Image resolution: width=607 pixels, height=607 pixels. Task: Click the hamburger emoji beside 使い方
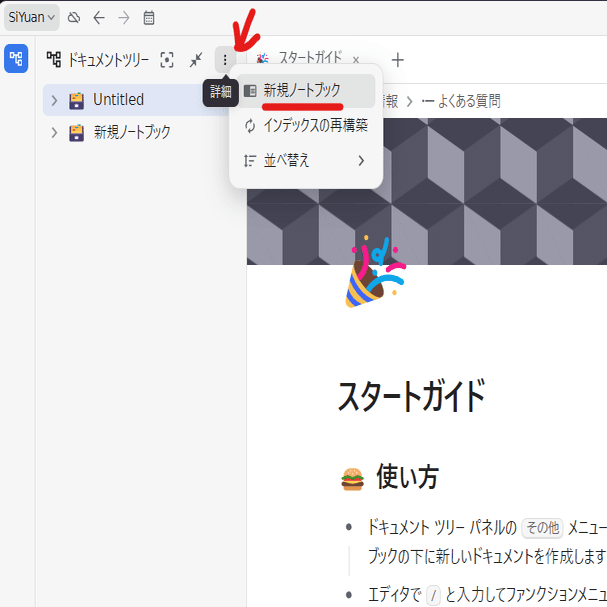tap(352, 479)
